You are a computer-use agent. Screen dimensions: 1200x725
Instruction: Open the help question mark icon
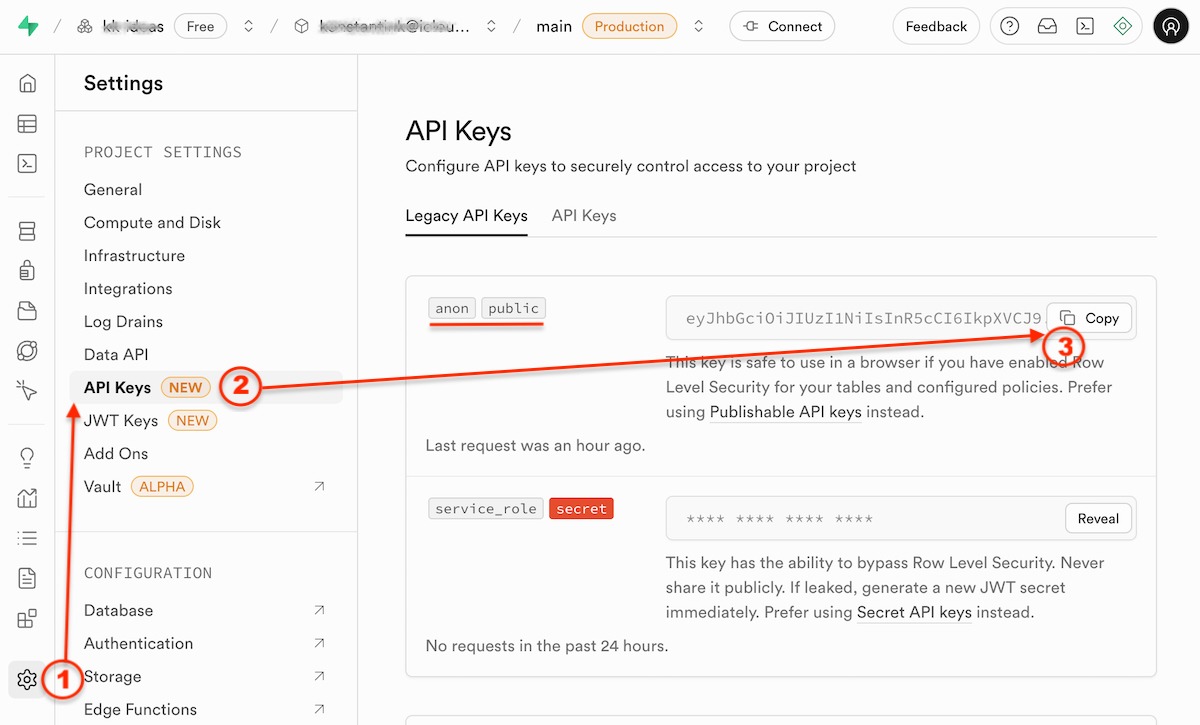(1010, 26)
